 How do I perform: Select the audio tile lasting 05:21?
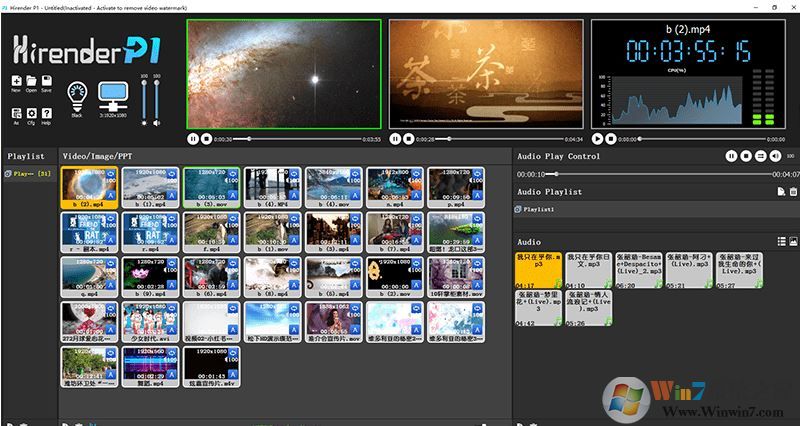[689, 270]
